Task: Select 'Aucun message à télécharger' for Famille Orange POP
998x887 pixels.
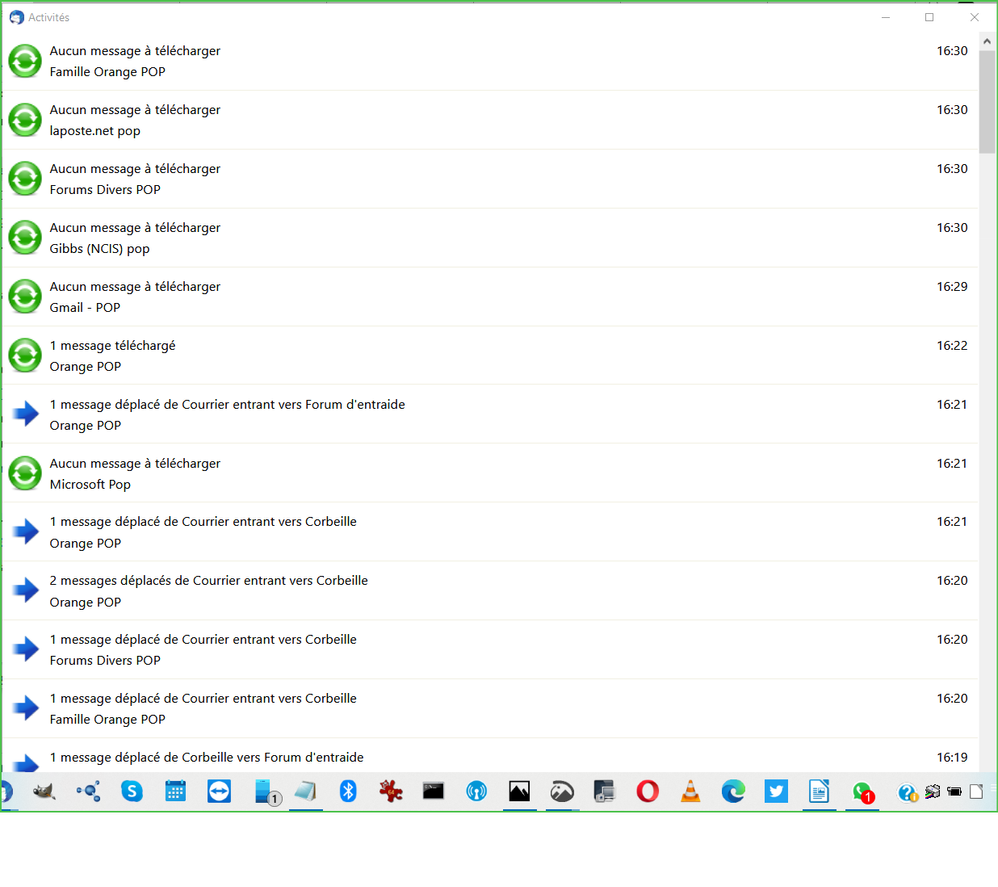Action: point(135,51)
